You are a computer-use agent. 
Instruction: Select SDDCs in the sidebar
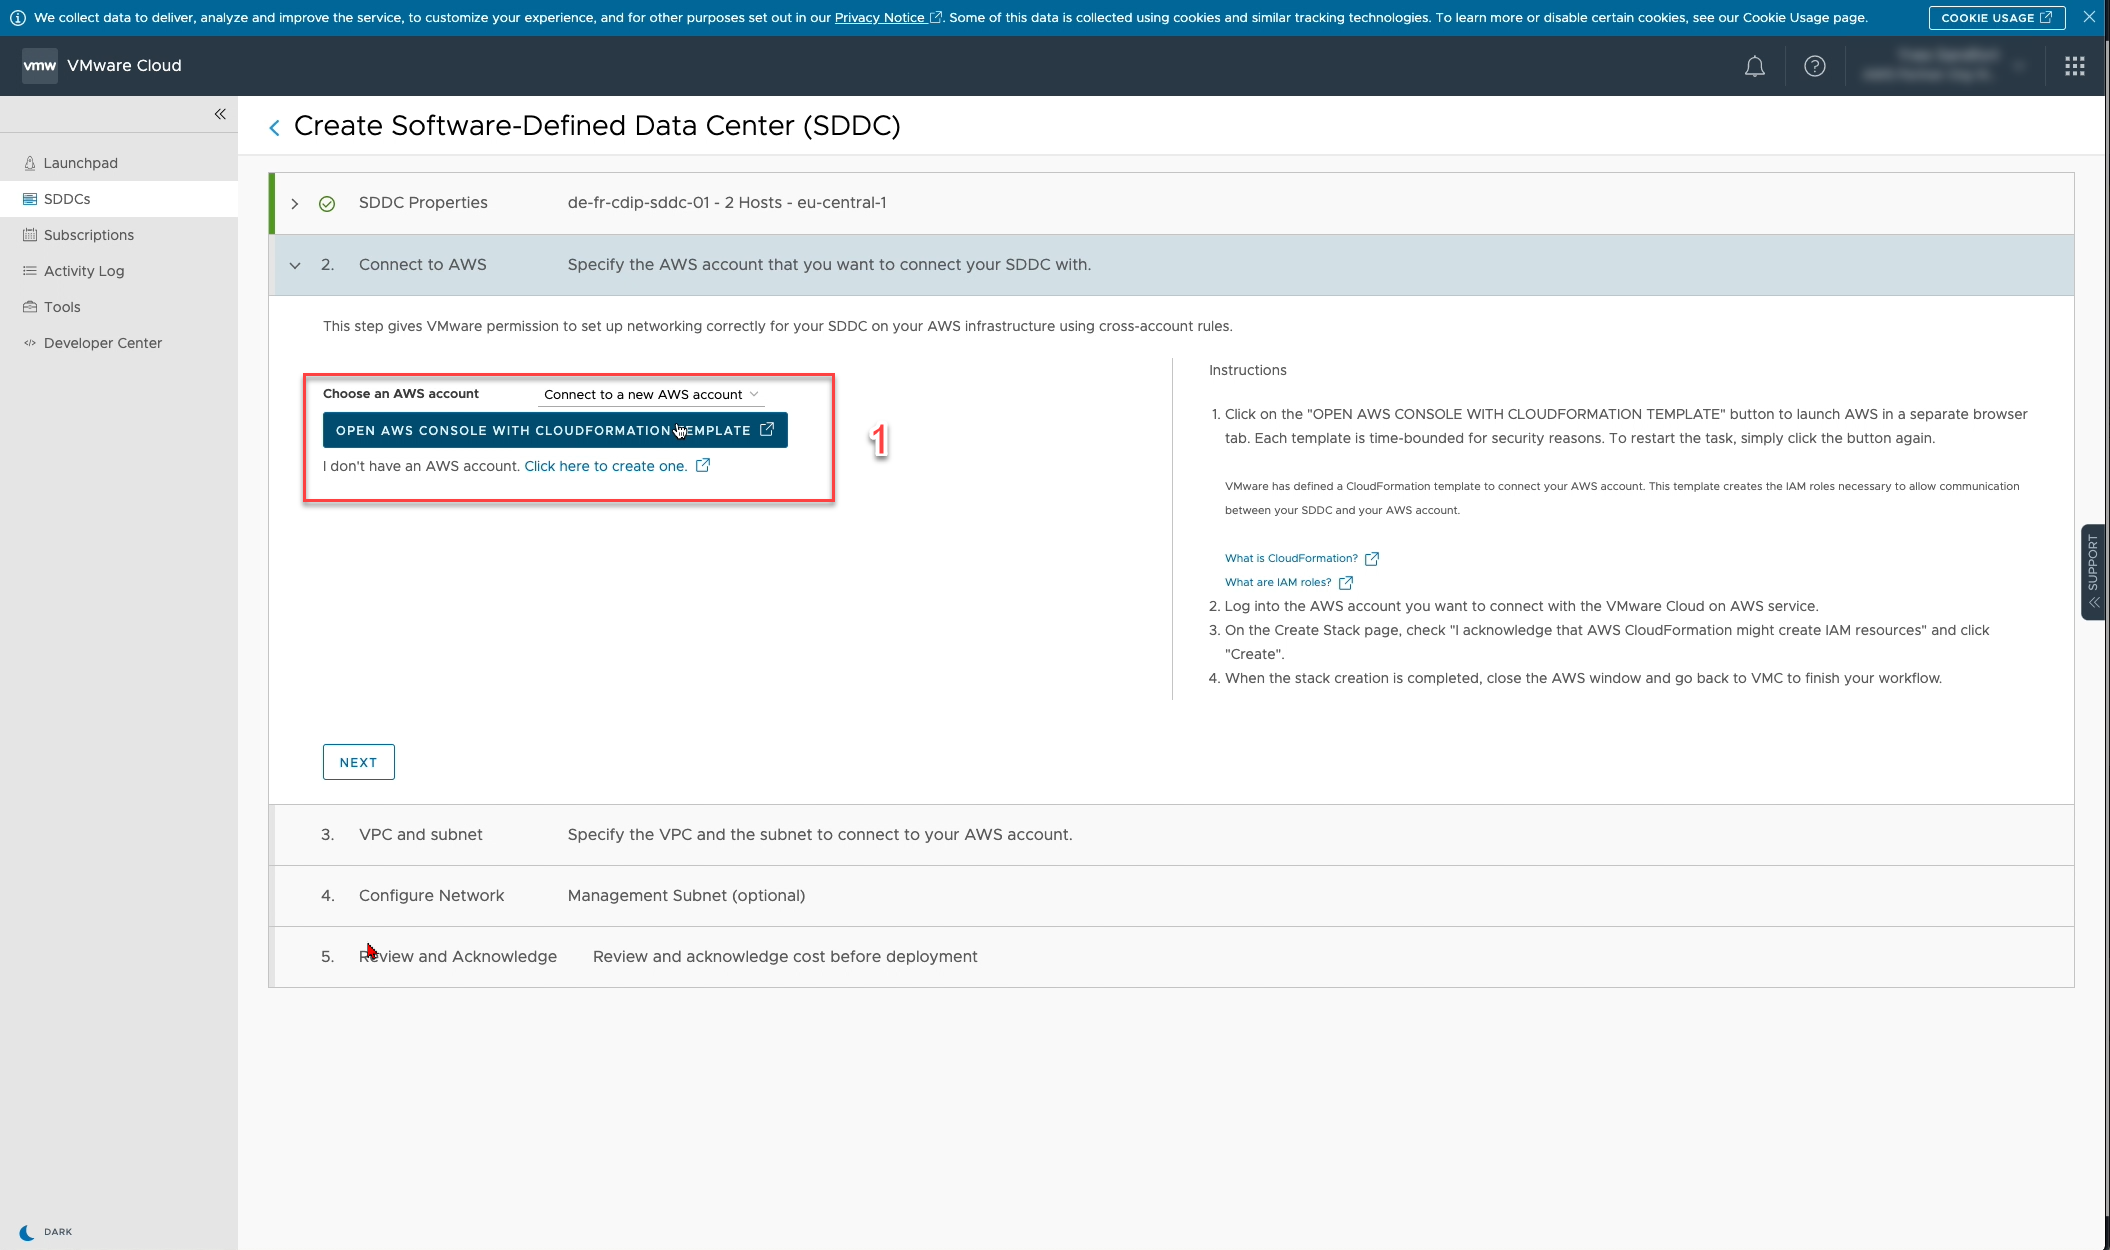click(119, 199)
